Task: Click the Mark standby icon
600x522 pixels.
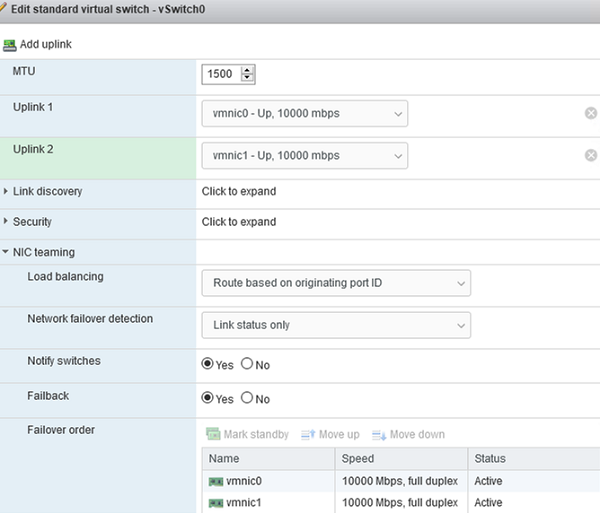Action: [x=212, y=434]
